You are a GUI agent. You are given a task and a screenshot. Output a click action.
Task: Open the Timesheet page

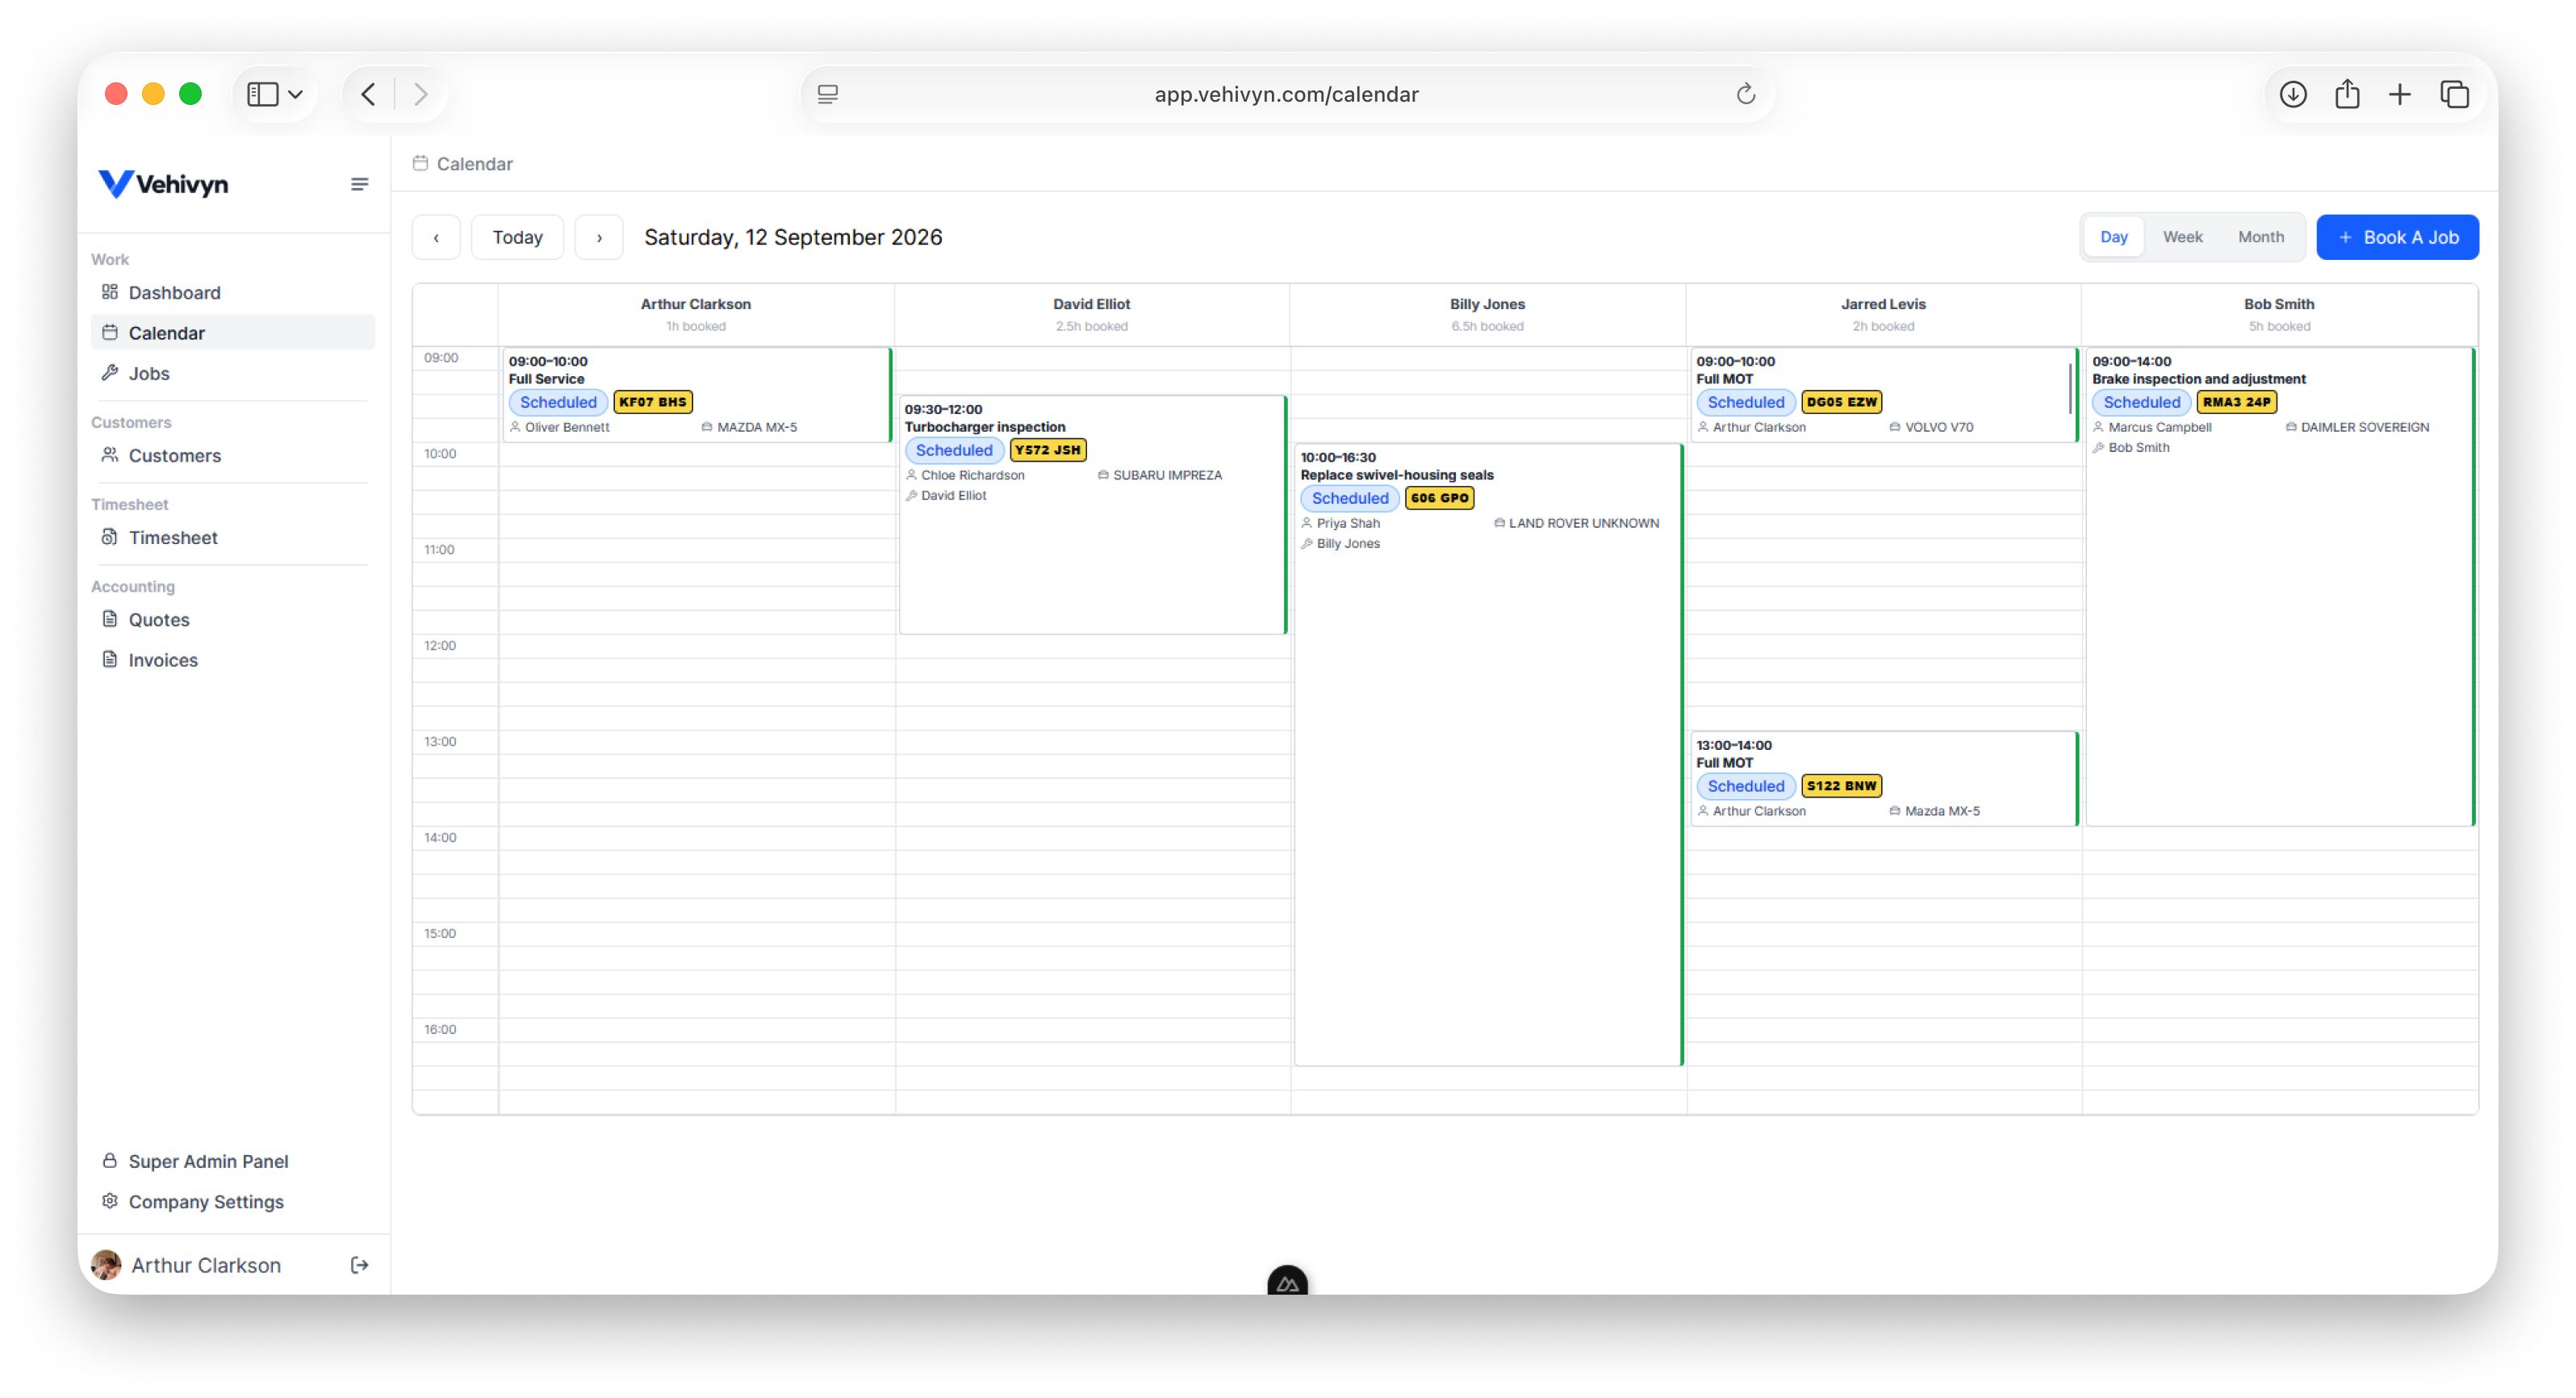point(232,537)
